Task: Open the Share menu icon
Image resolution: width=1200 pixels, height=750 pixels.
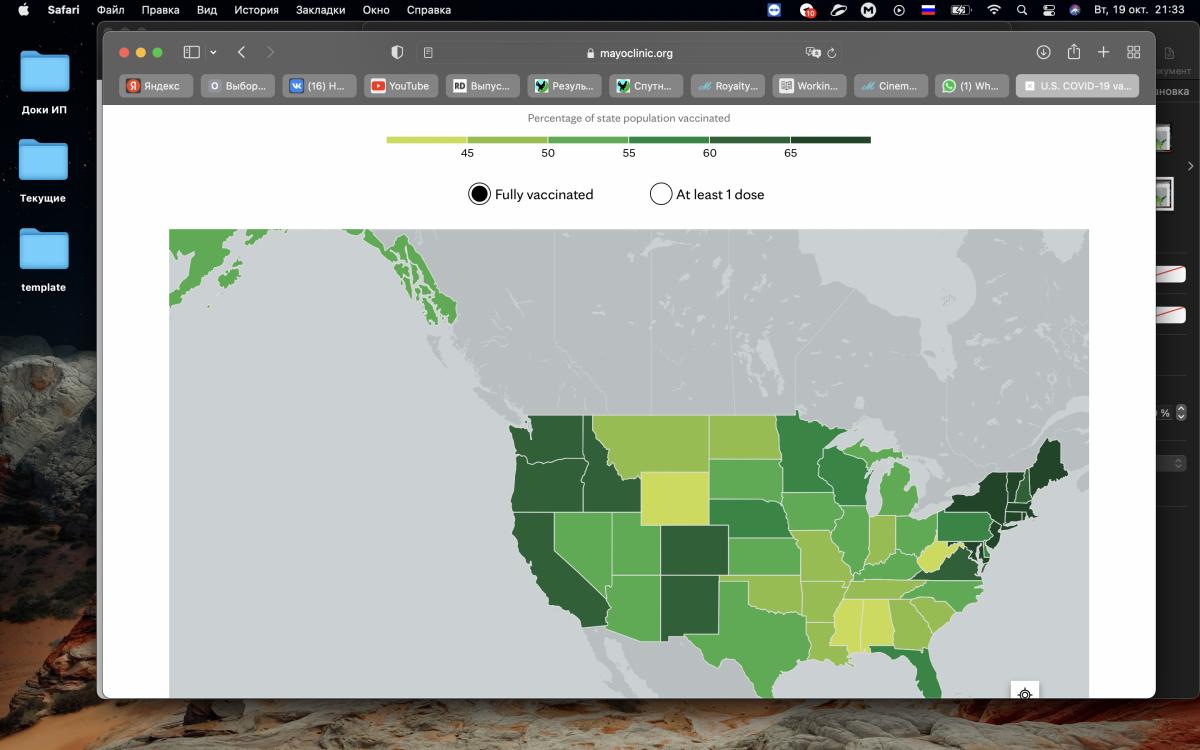Action: [x=1074, y=52]
